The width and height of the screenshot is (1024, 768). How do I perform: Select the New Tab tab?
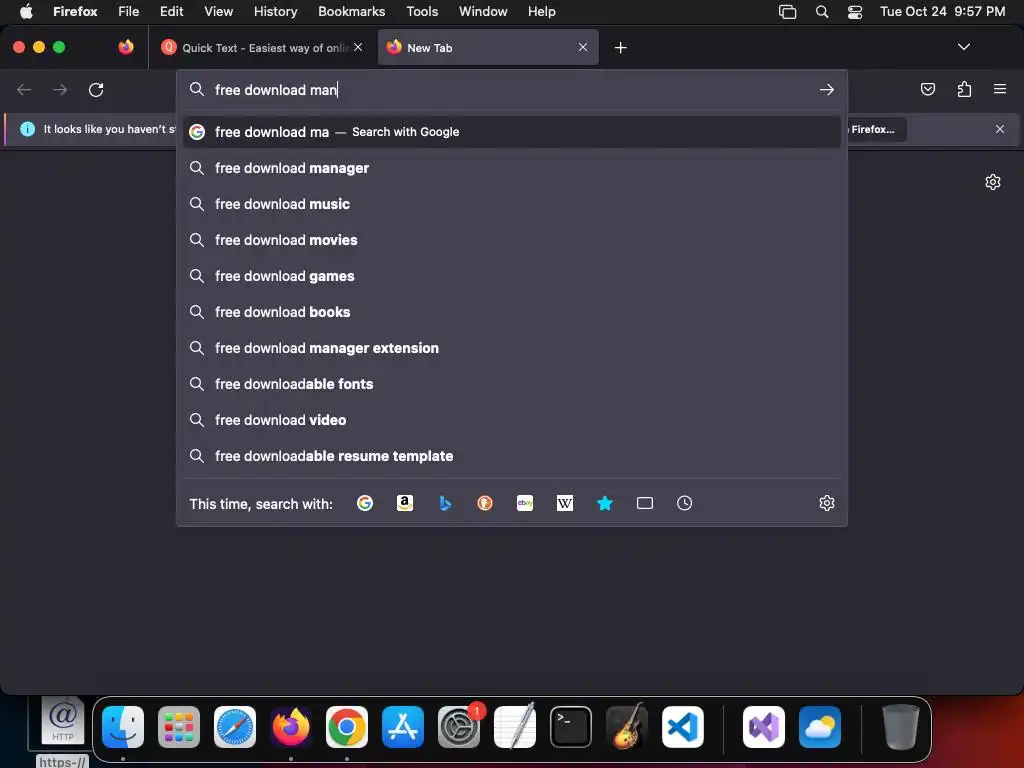pyautogui.click(x=488, y=47)
